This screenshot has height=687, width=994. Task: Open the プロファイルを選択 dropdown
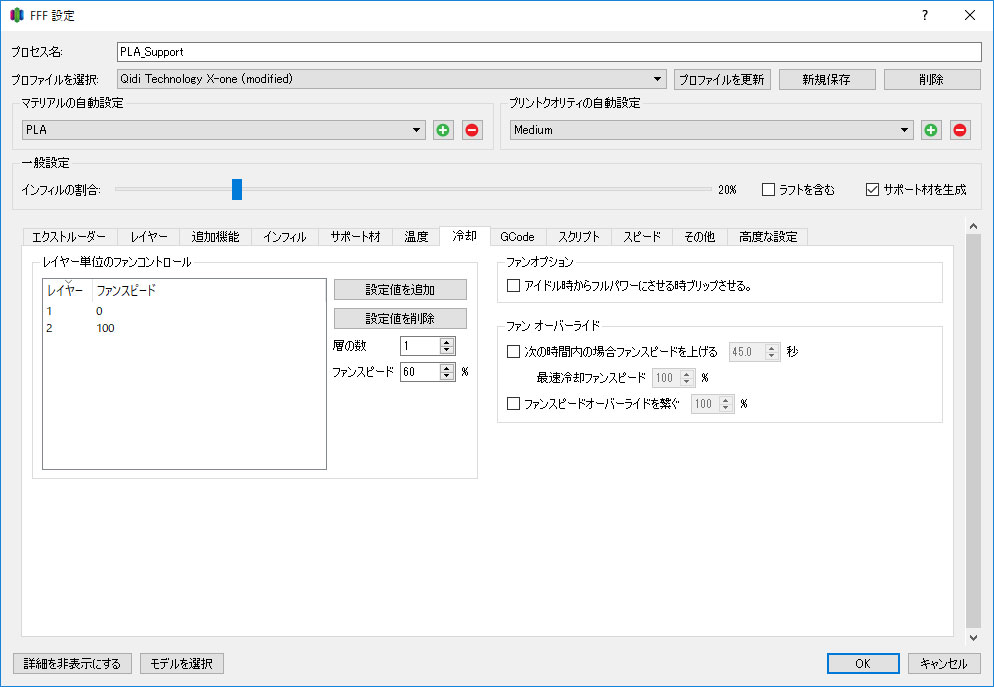pyautogui.click(x=391, y=79)
